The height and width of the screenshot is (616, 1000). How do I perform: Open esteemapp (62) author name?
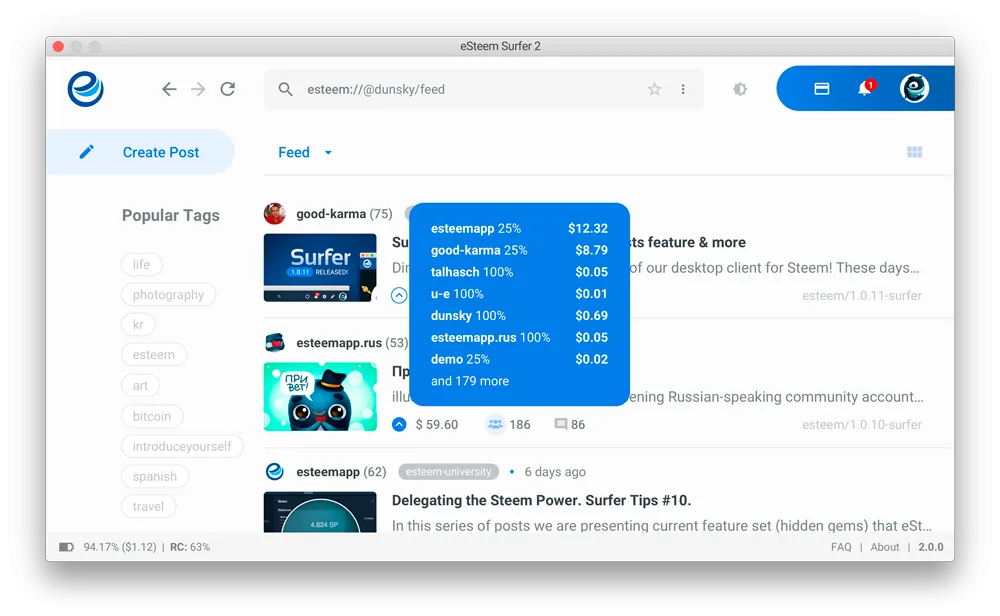coord(341,472)
